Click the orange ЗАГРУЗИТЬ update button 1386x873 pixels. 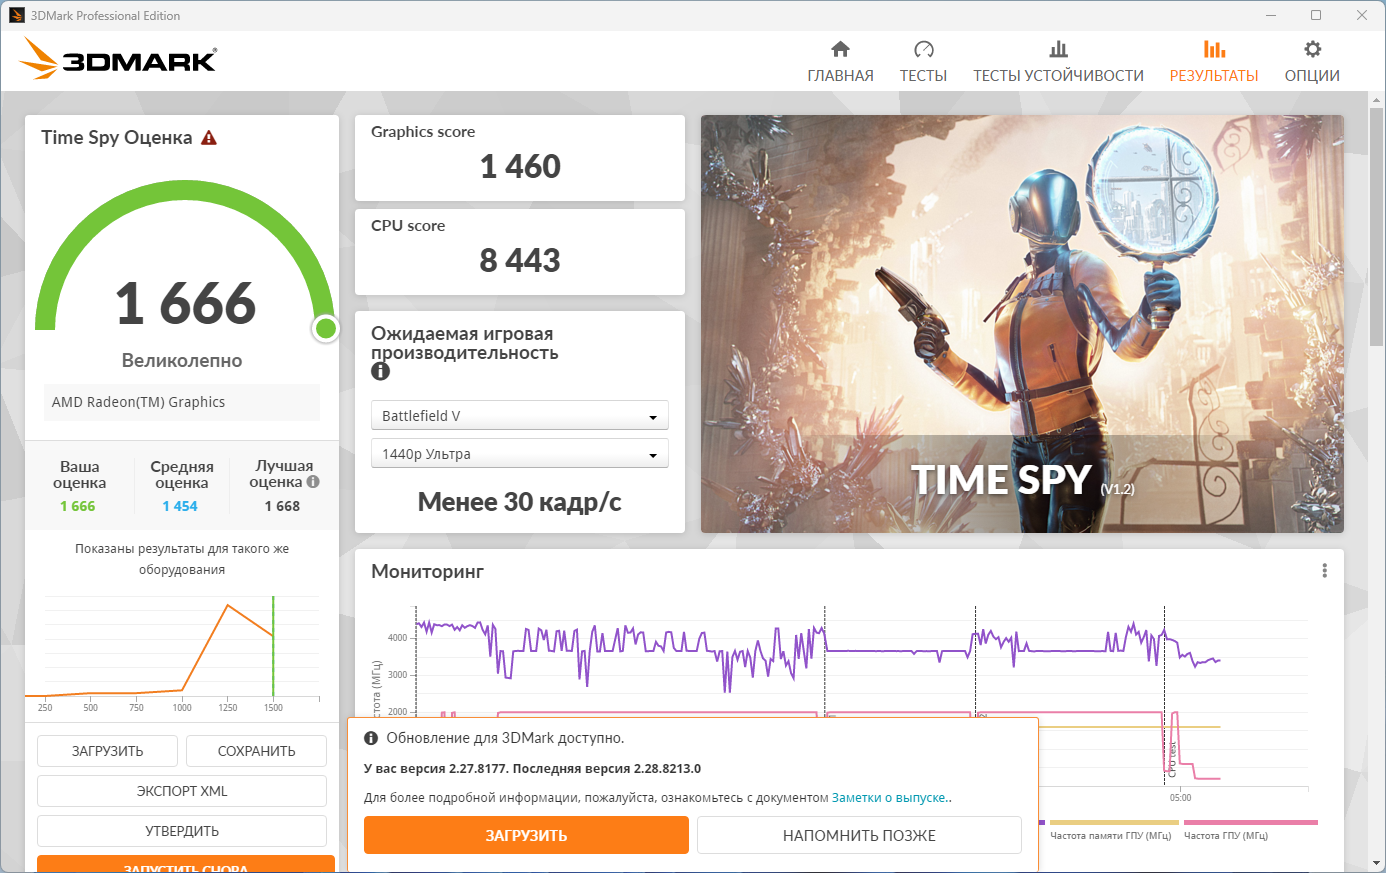526,835
